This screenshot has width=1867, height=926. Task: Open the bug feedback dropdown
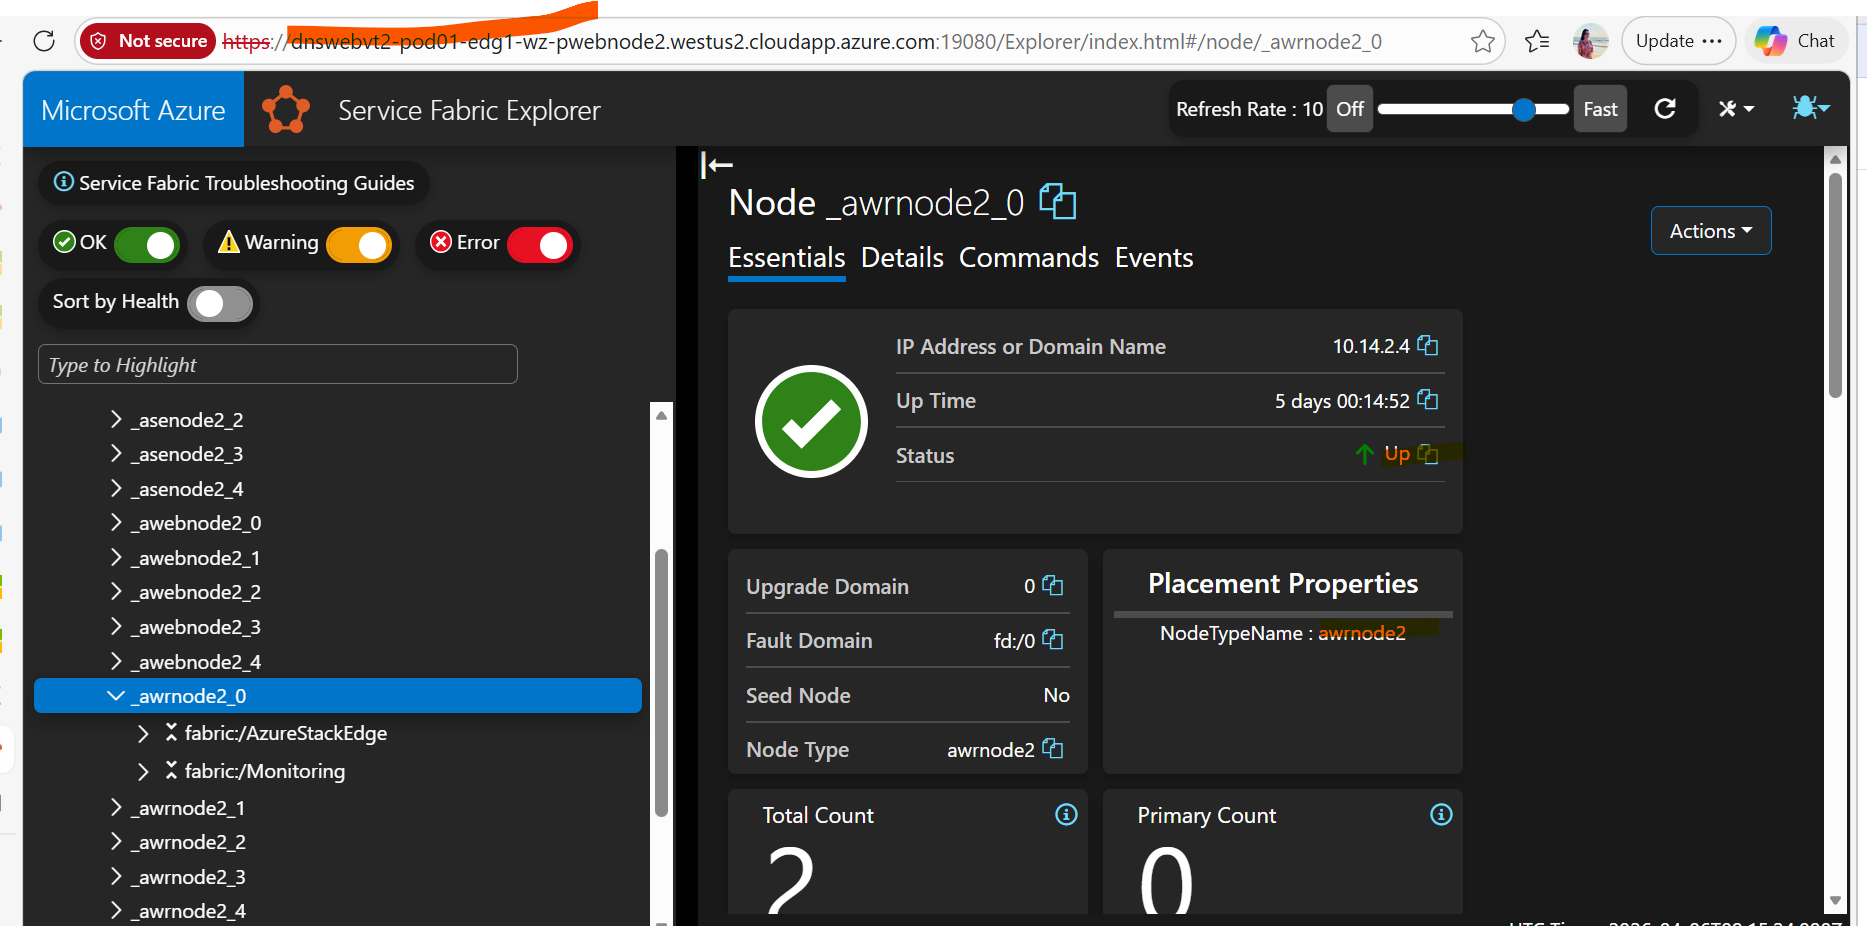(1811, 107)
